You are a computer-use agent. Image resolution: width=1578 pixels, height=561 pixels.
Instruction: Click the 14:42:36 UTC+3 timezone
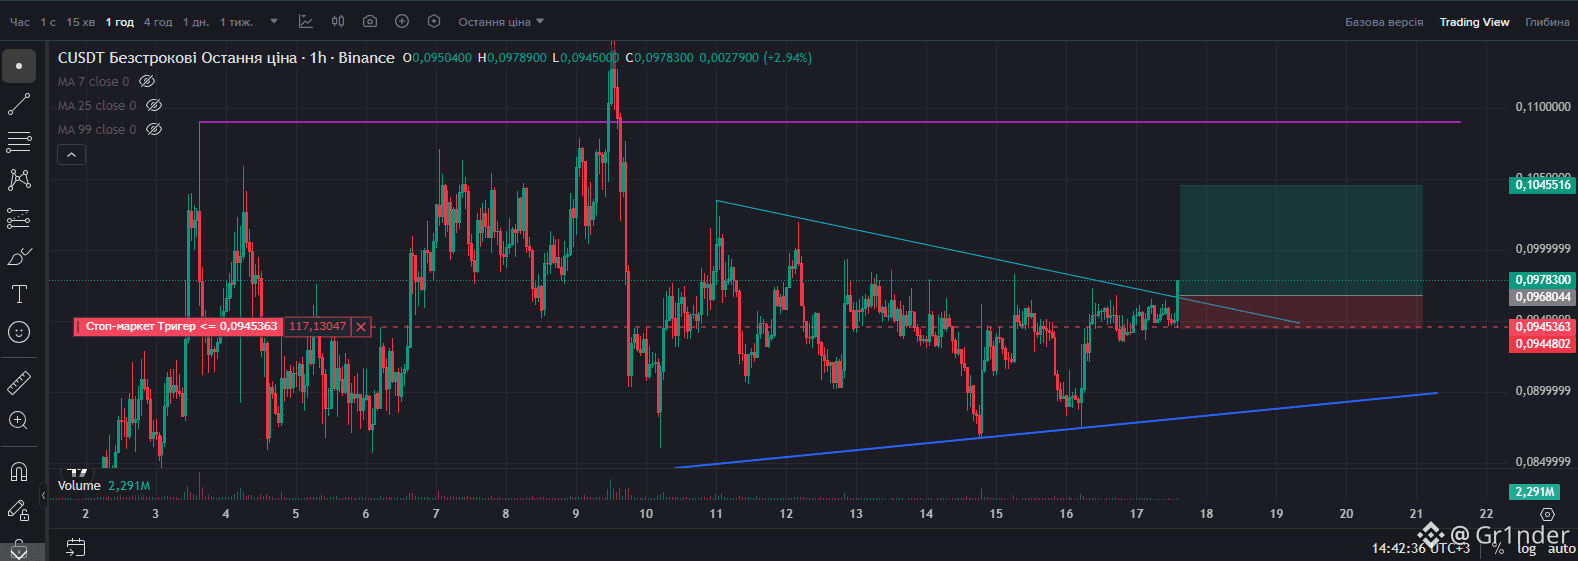[1421, 548]
